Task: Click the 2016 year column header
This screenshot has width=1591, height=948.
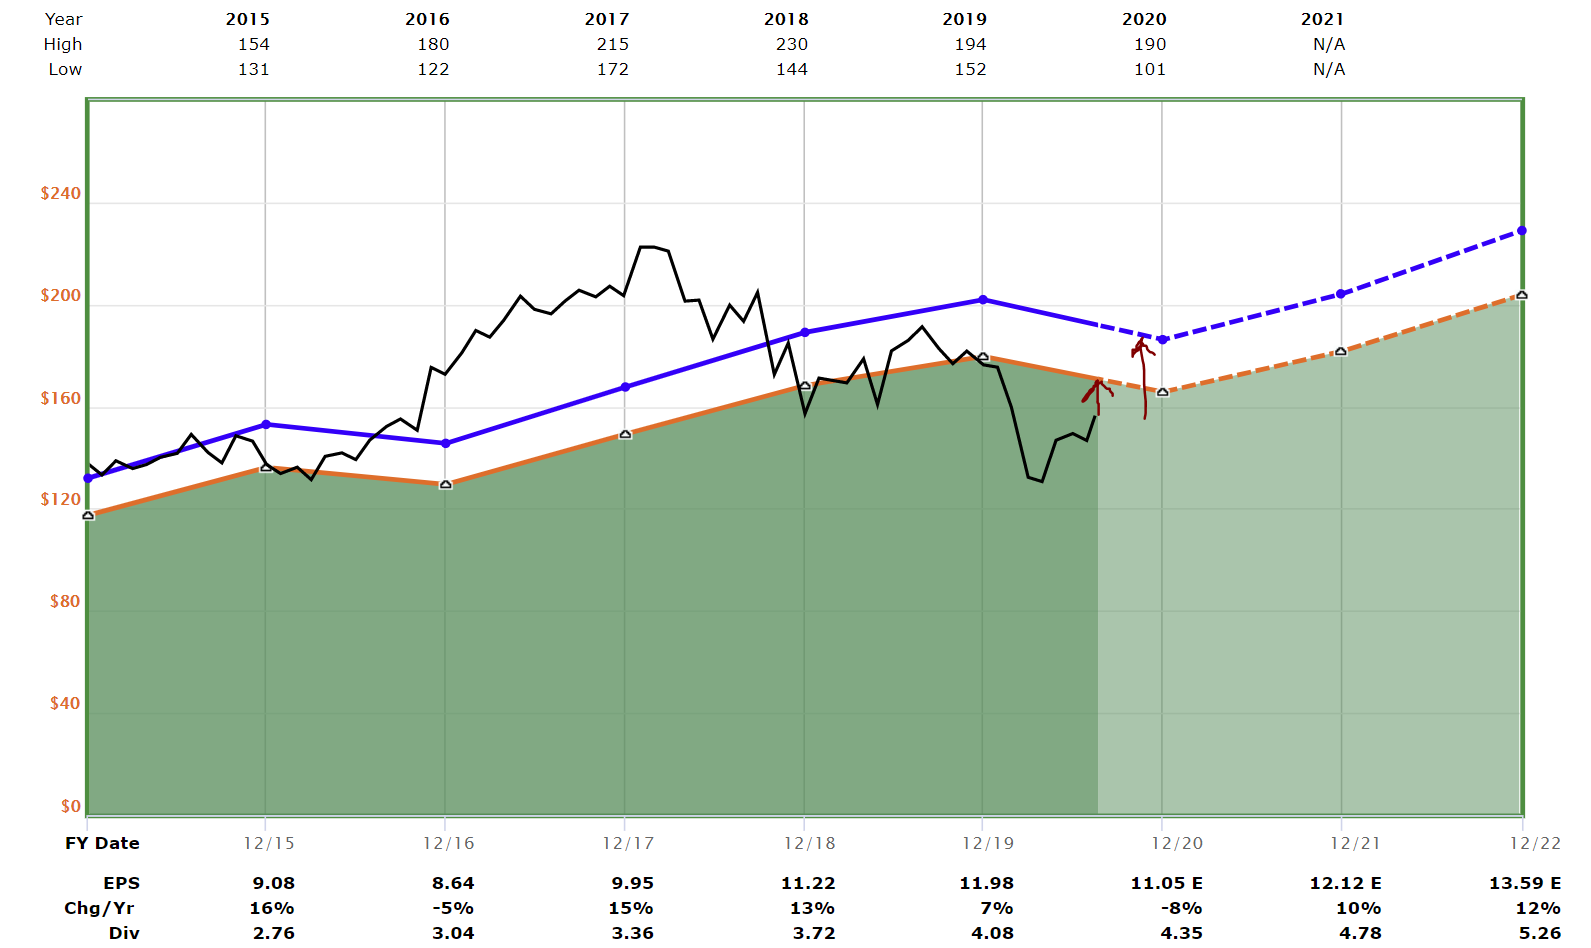Action: pyautogui.click(x=427, y=19)
